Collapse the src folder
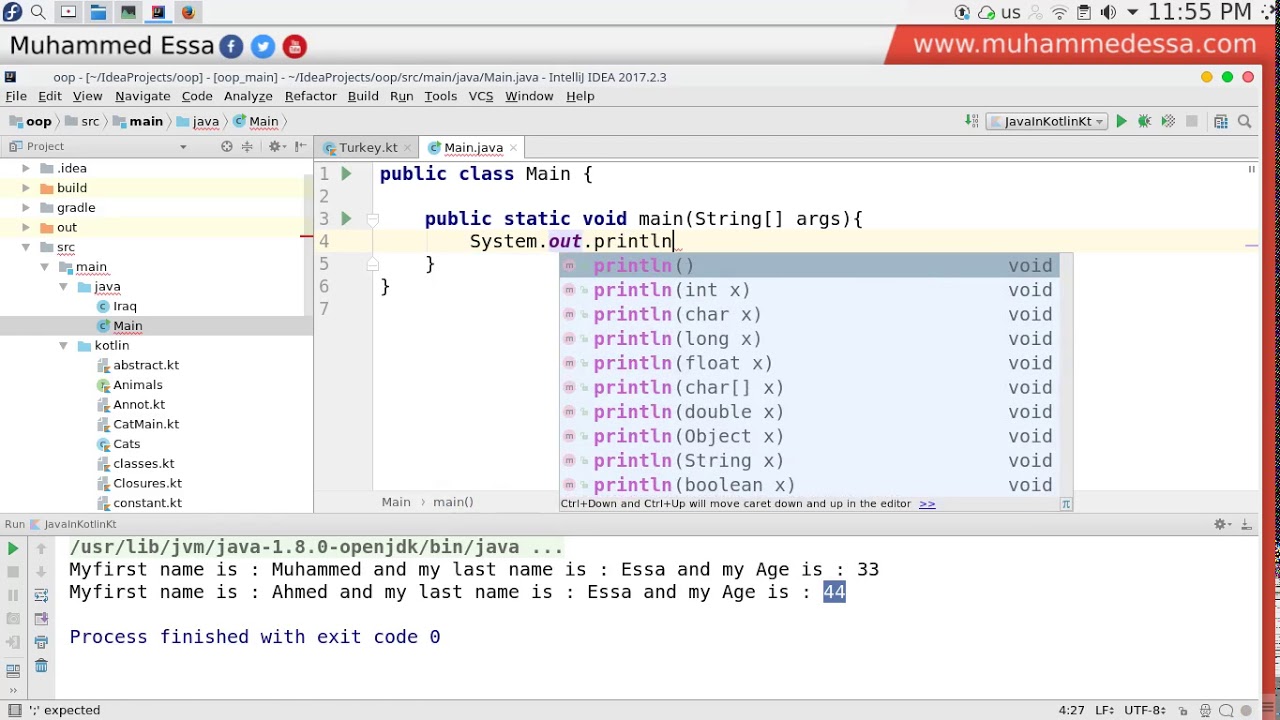The image size is (1280, 720). 26,247
